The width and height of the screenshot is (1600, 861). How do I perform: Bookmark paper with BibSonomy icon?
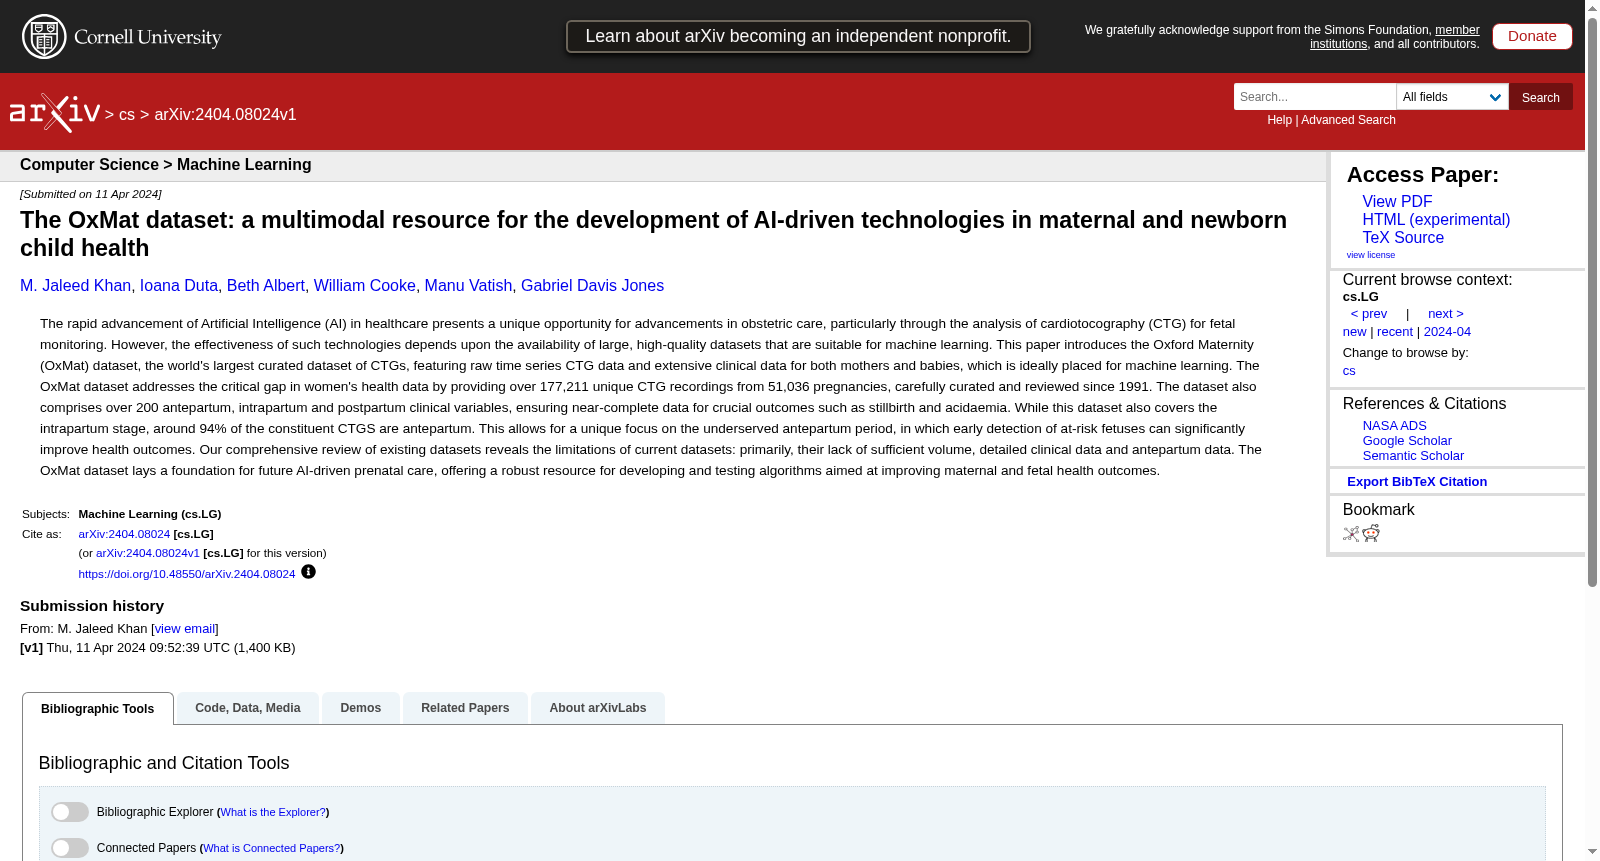1351,534
